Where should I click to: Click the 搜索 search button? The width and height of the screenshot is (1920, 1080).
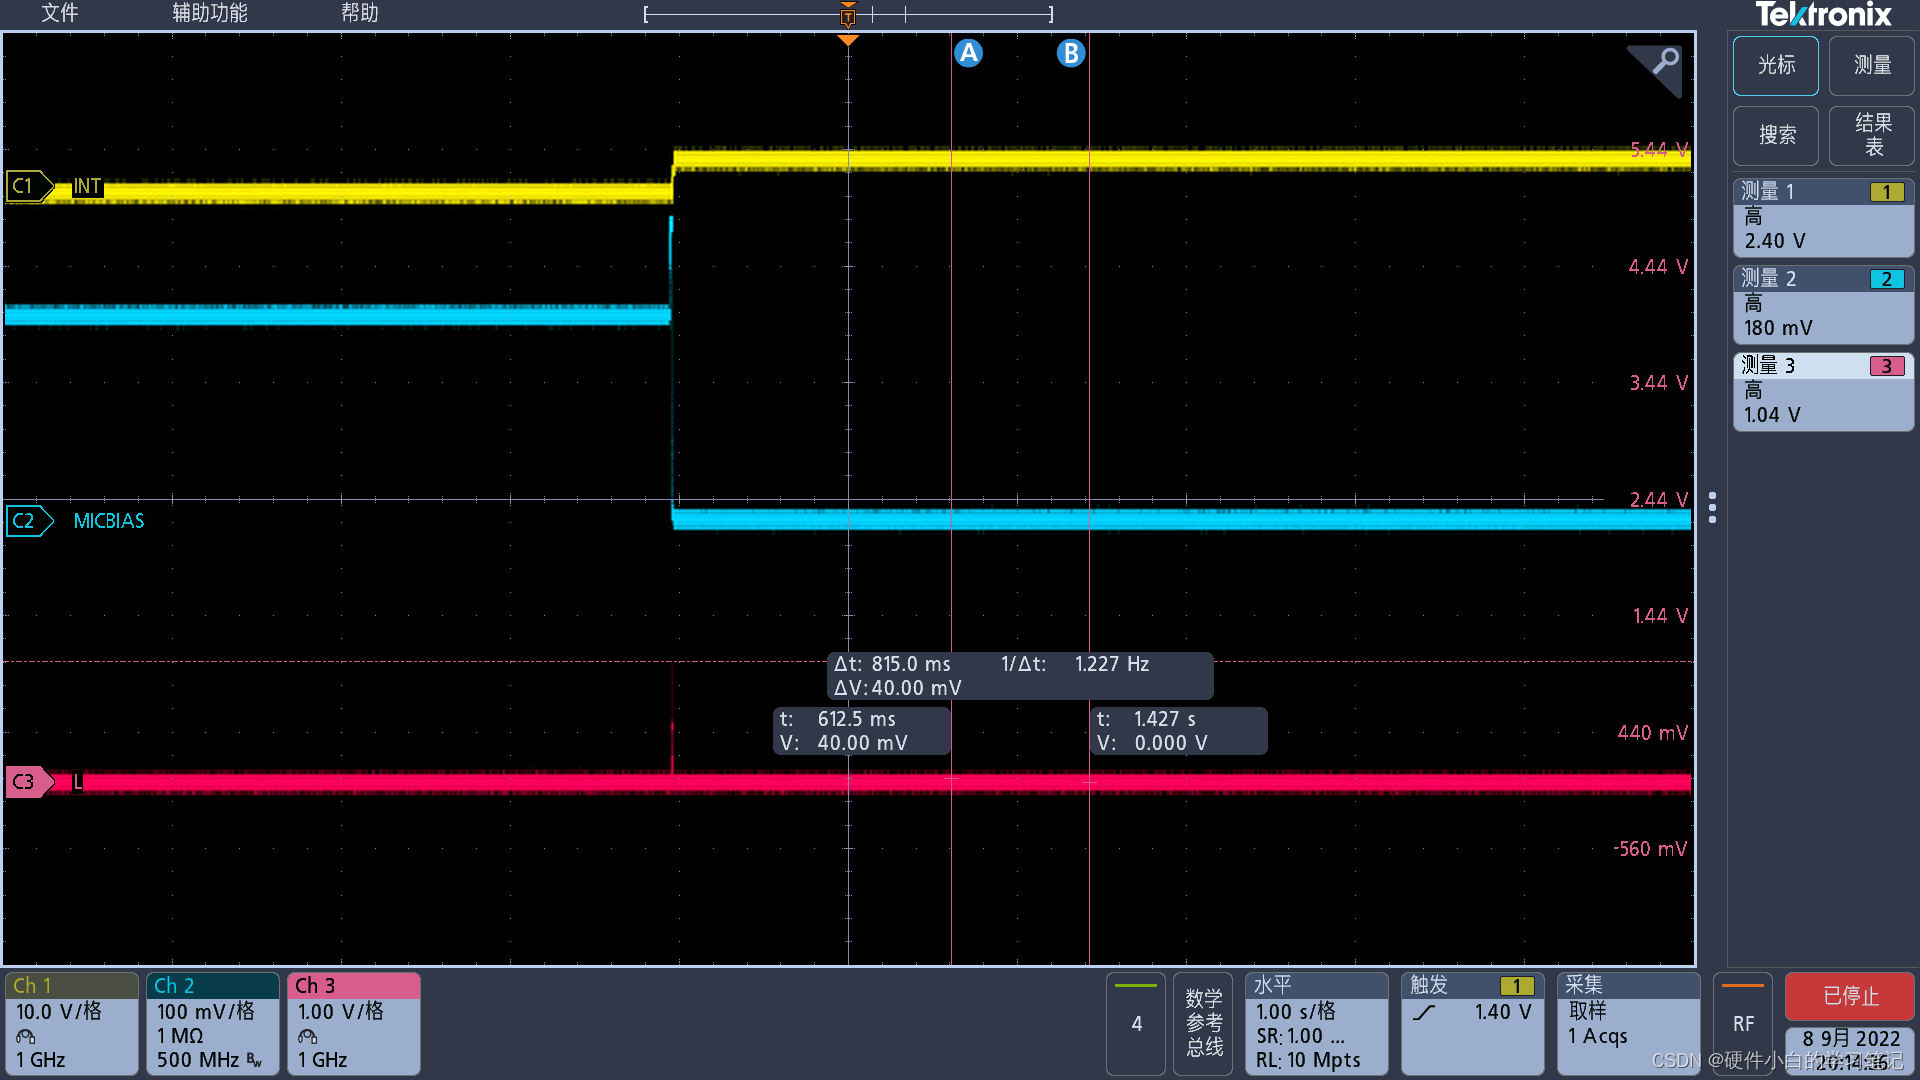pos(1776,135)
